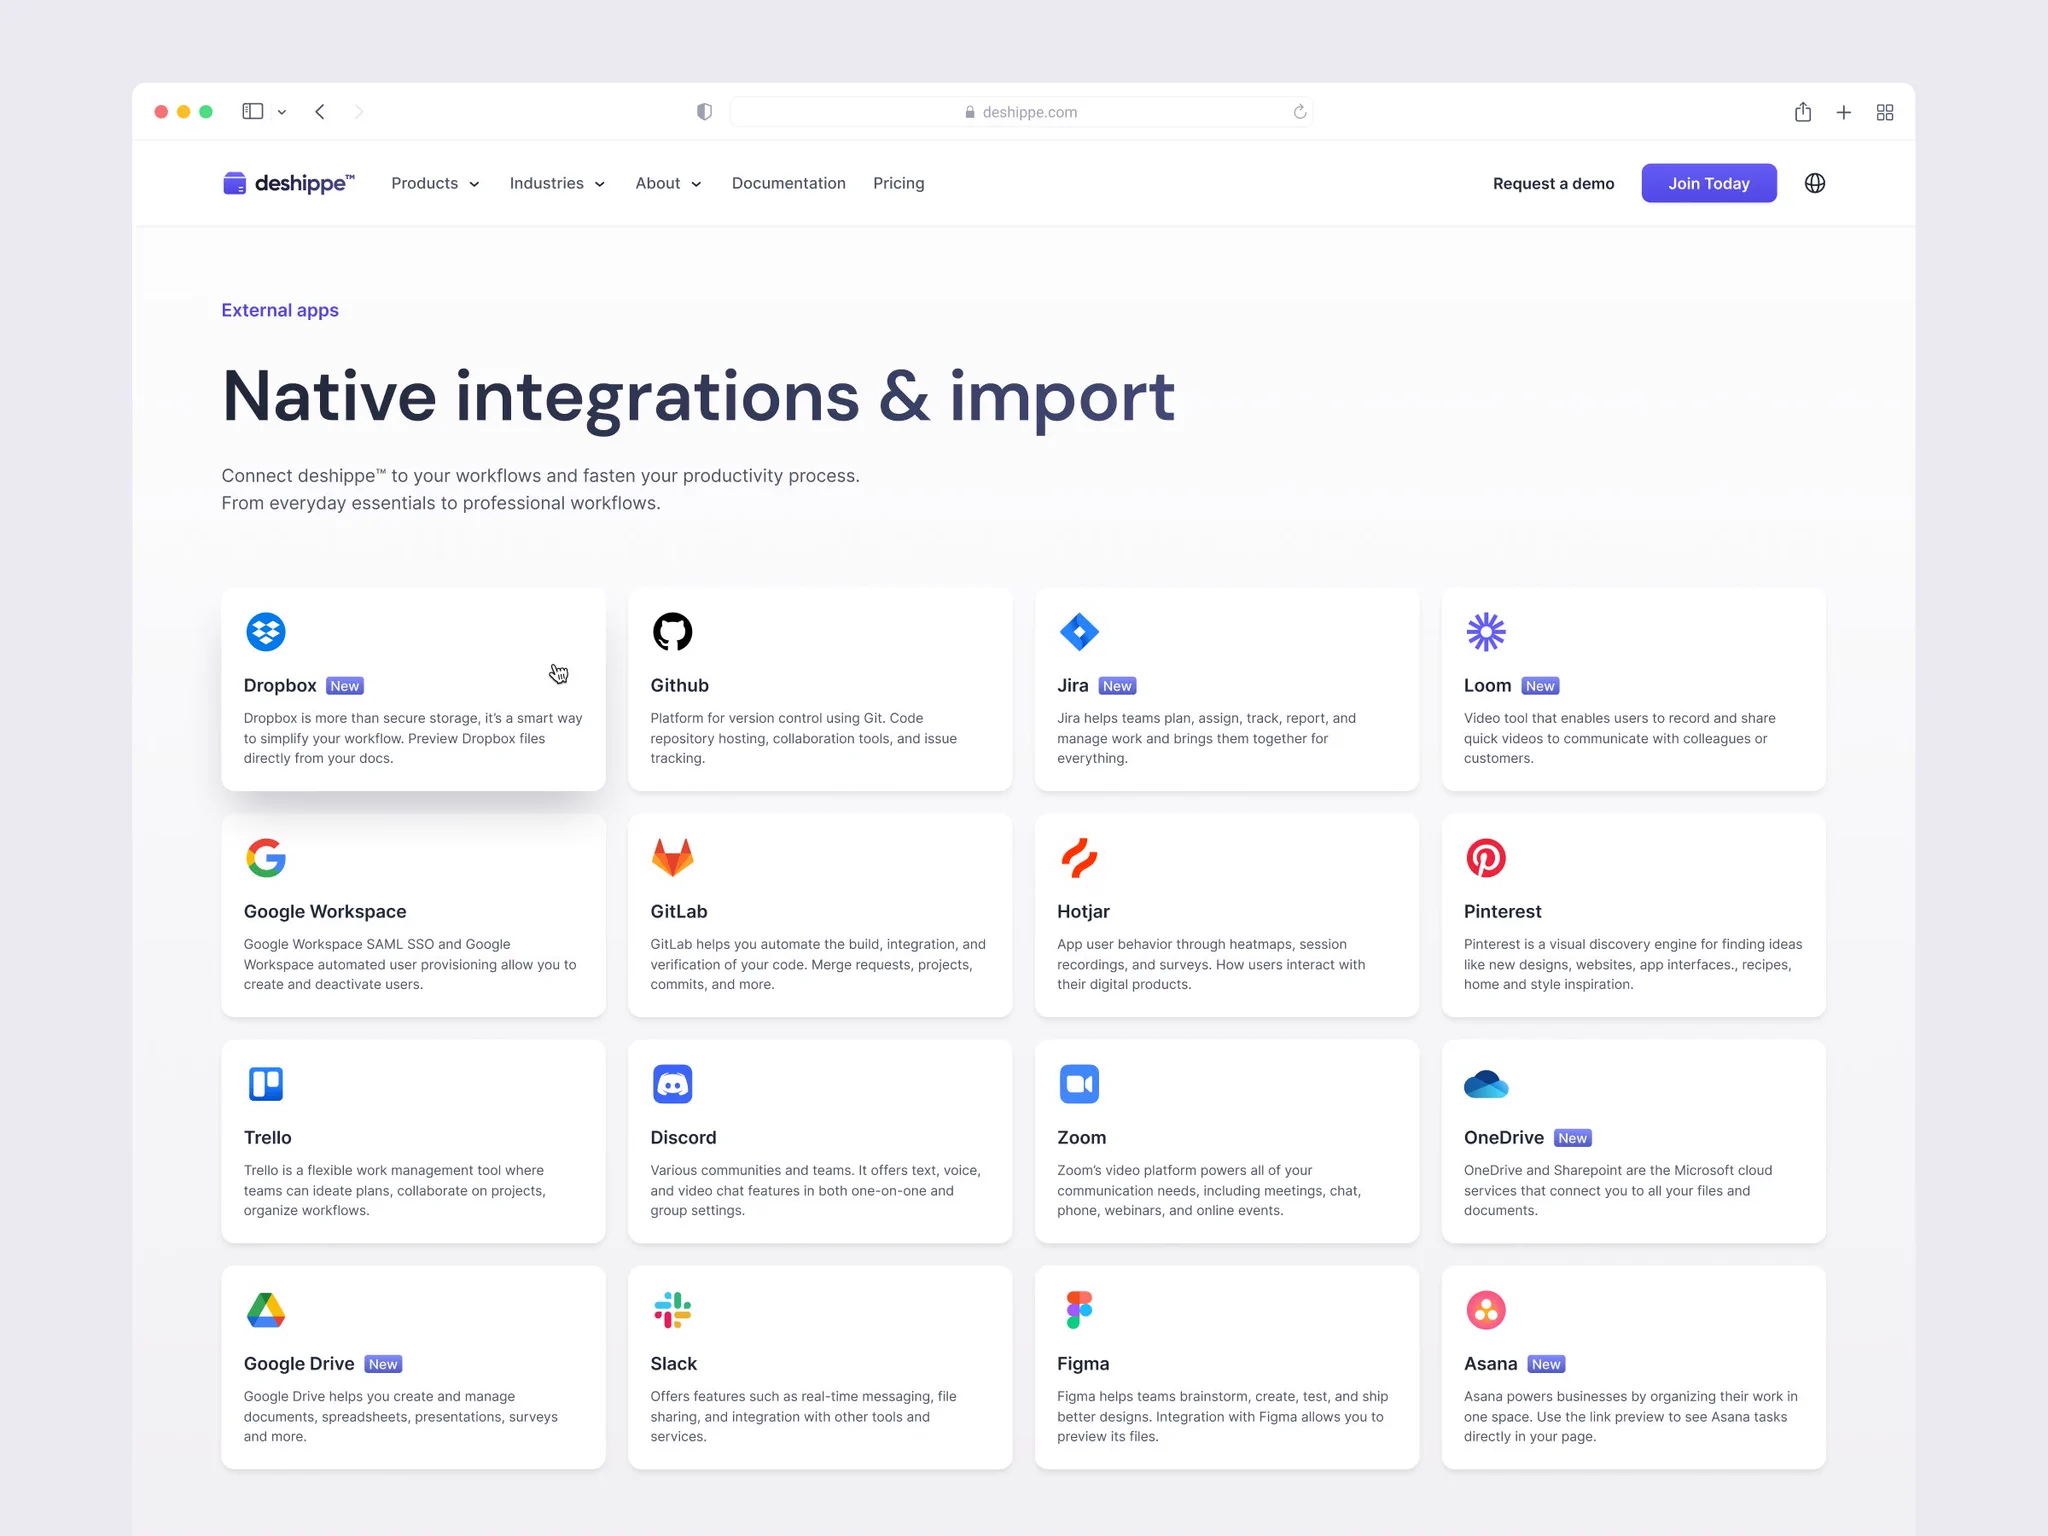Screen dimensions: 2048x1536
Task: Go back to previous page
Action: coord(320,112)
